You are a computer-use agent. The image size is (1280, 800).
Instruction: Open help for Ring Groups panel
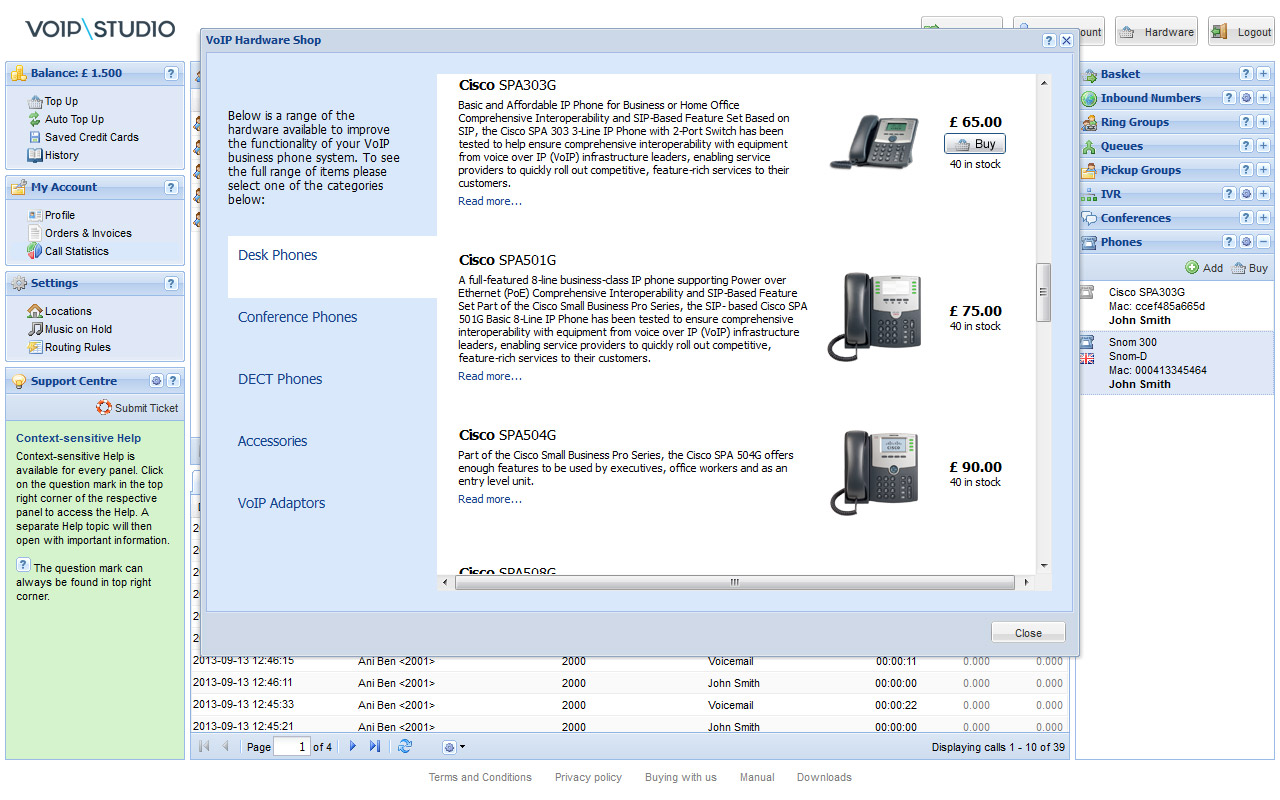[1246, 122]
